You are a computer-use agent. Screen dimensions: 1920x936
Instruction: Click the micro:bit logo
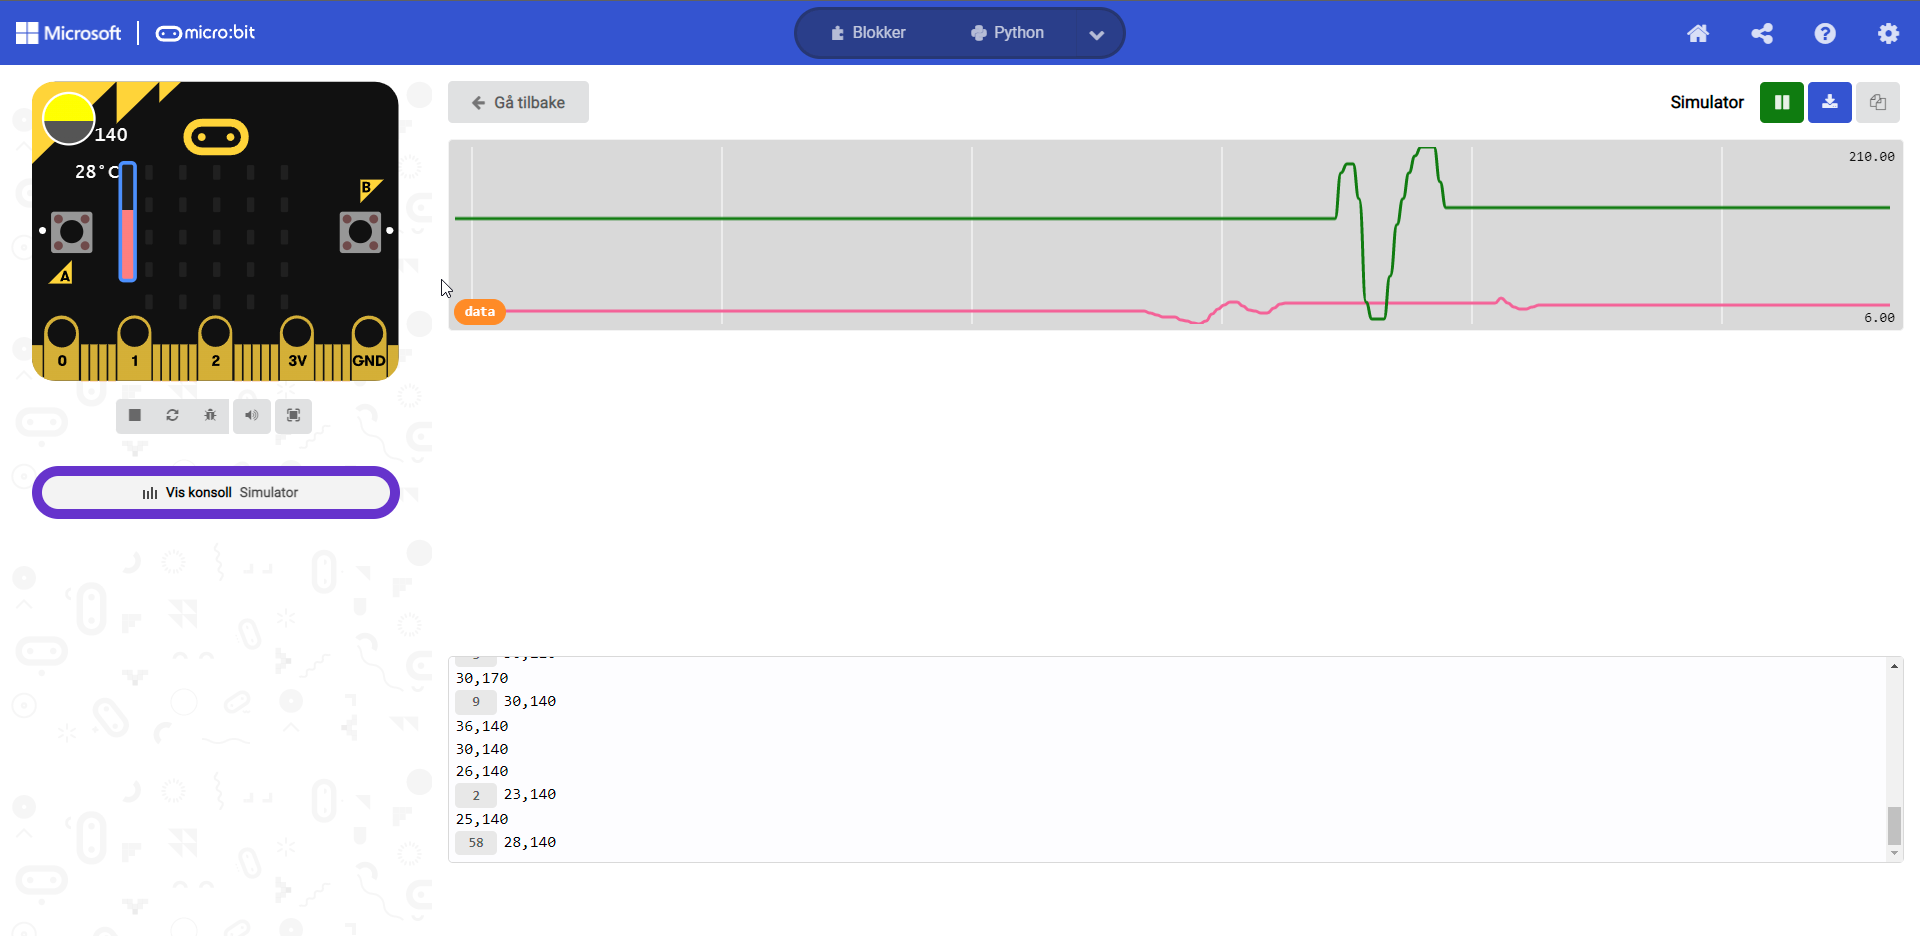pyautogui.click(x=205, y=33)
